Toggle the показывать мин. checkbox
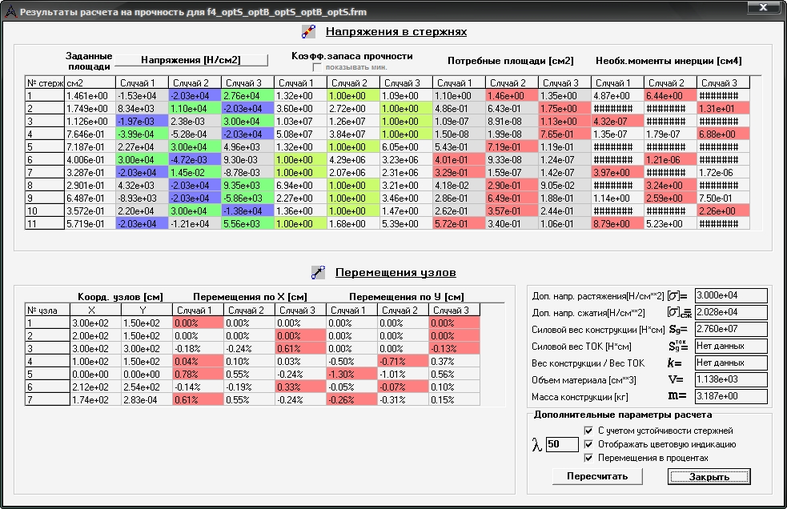This screenshot has width=787, height=509. point(317,67)
